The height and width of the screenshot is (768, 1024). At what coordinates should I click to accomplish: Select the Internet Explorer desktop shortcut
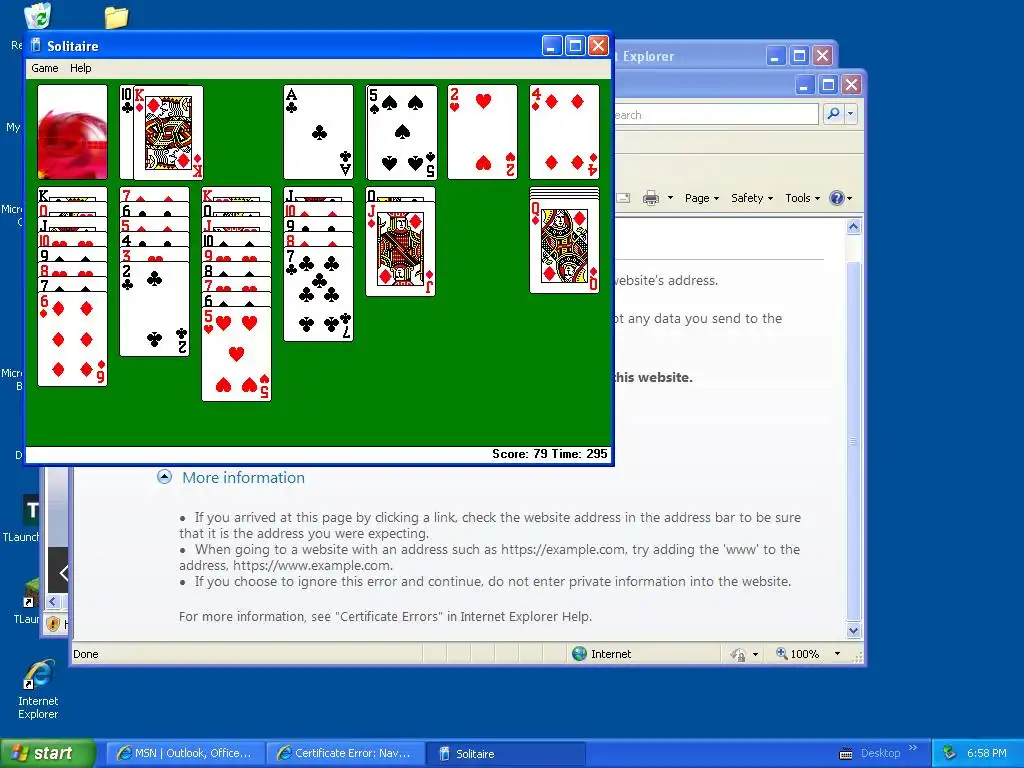coord(38,690)
